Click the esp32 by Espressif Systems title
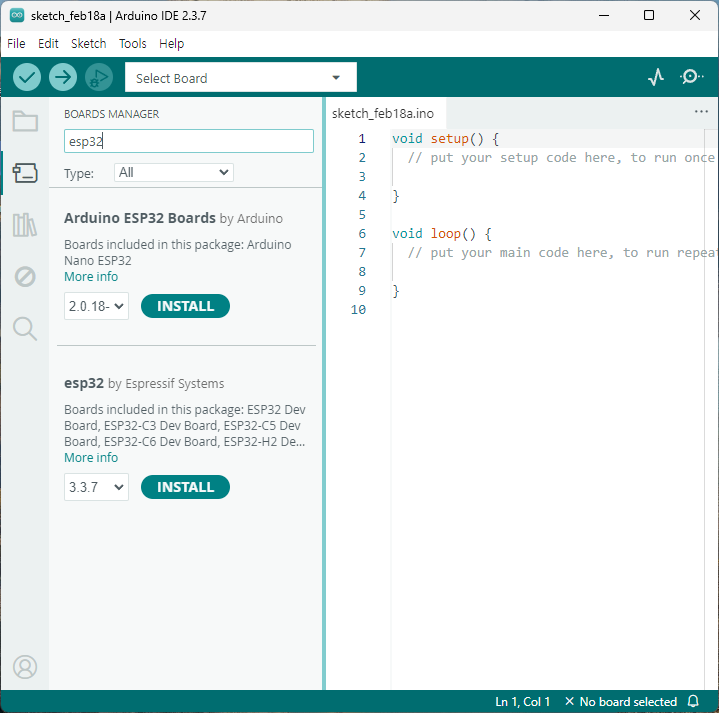Screen dimensions: 719x713 click(144, 383)
